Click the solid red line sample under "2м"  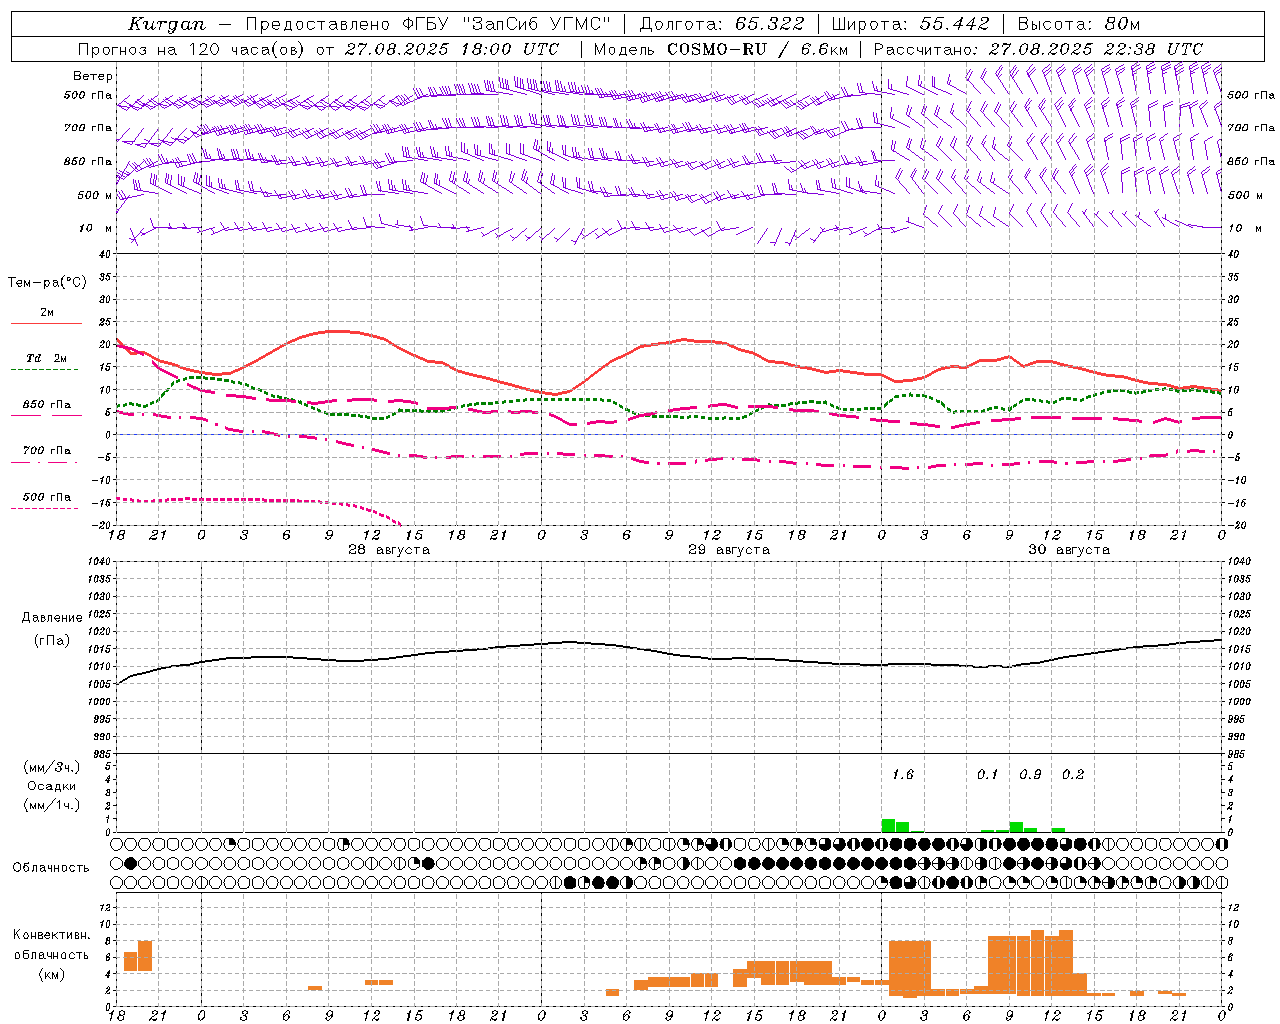coord(46,324)
